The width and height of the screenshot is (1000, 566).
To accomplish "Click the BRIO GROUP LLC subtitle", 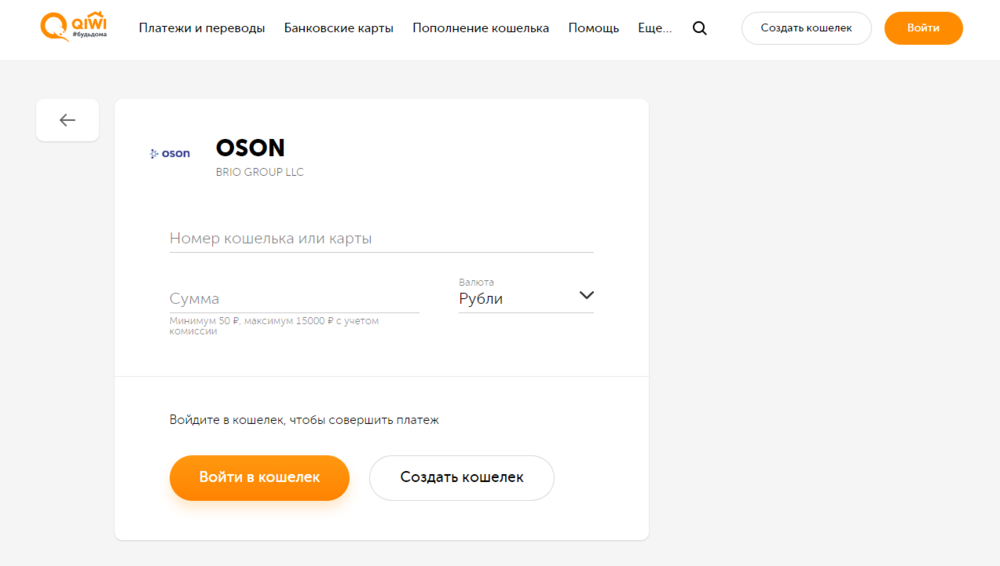I will click(259, 172).
